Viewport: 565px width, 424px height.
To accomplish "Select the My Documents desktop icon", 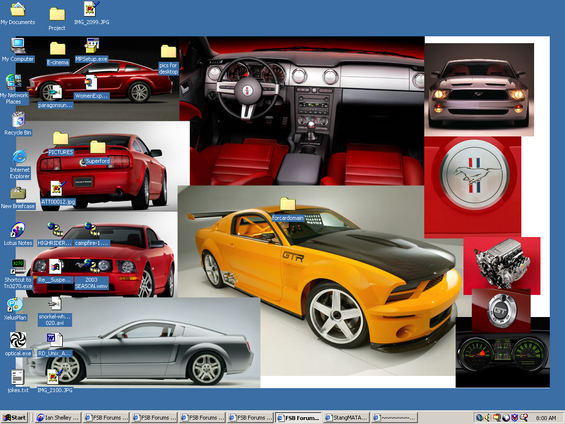I will [x=18, y=14].
